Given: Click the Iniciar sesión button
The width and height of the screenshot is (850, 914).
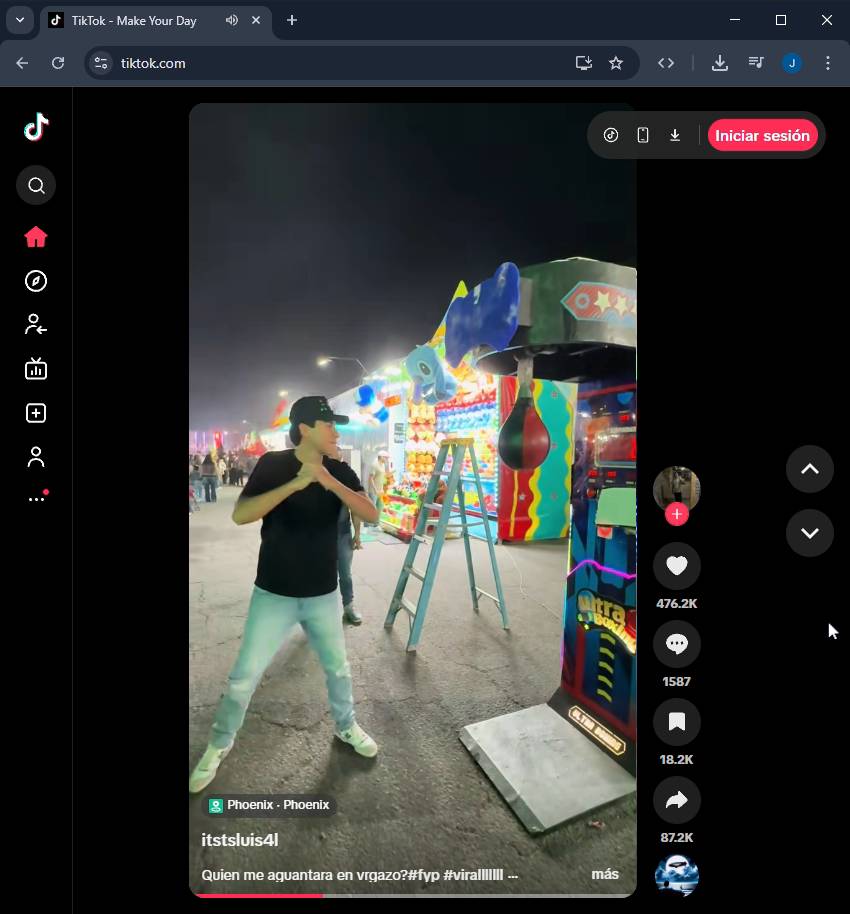Looking at the screenshot, I should 762,136.
